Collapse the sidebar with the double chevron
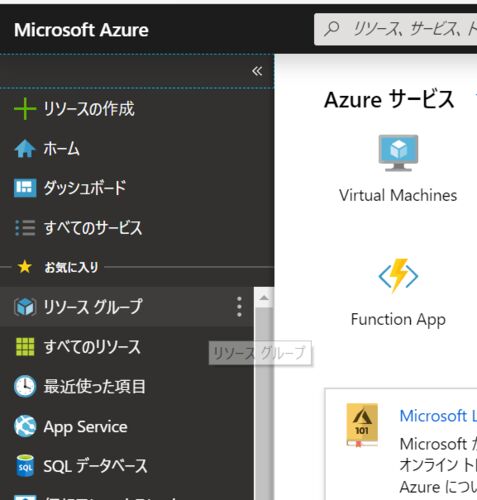477x500 pixels. (x=257, y=71)
